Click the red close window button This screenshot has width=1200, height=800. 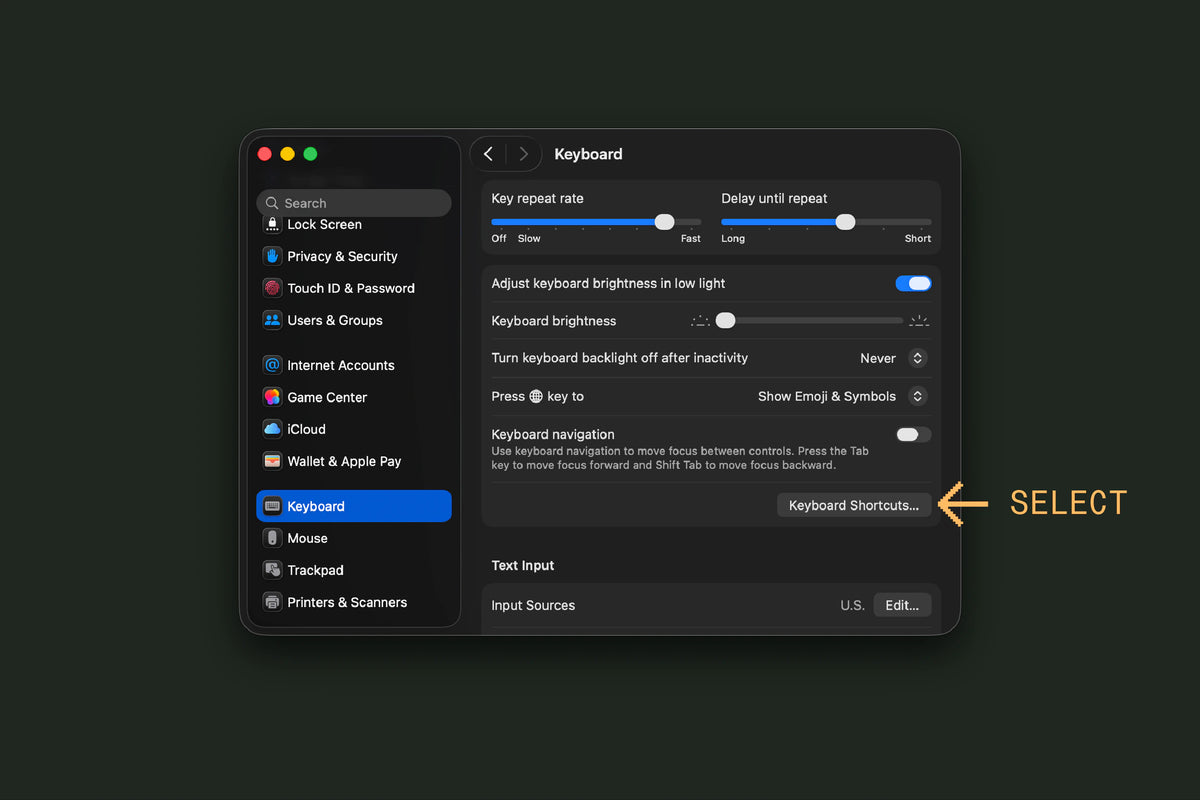coord(264,154)
